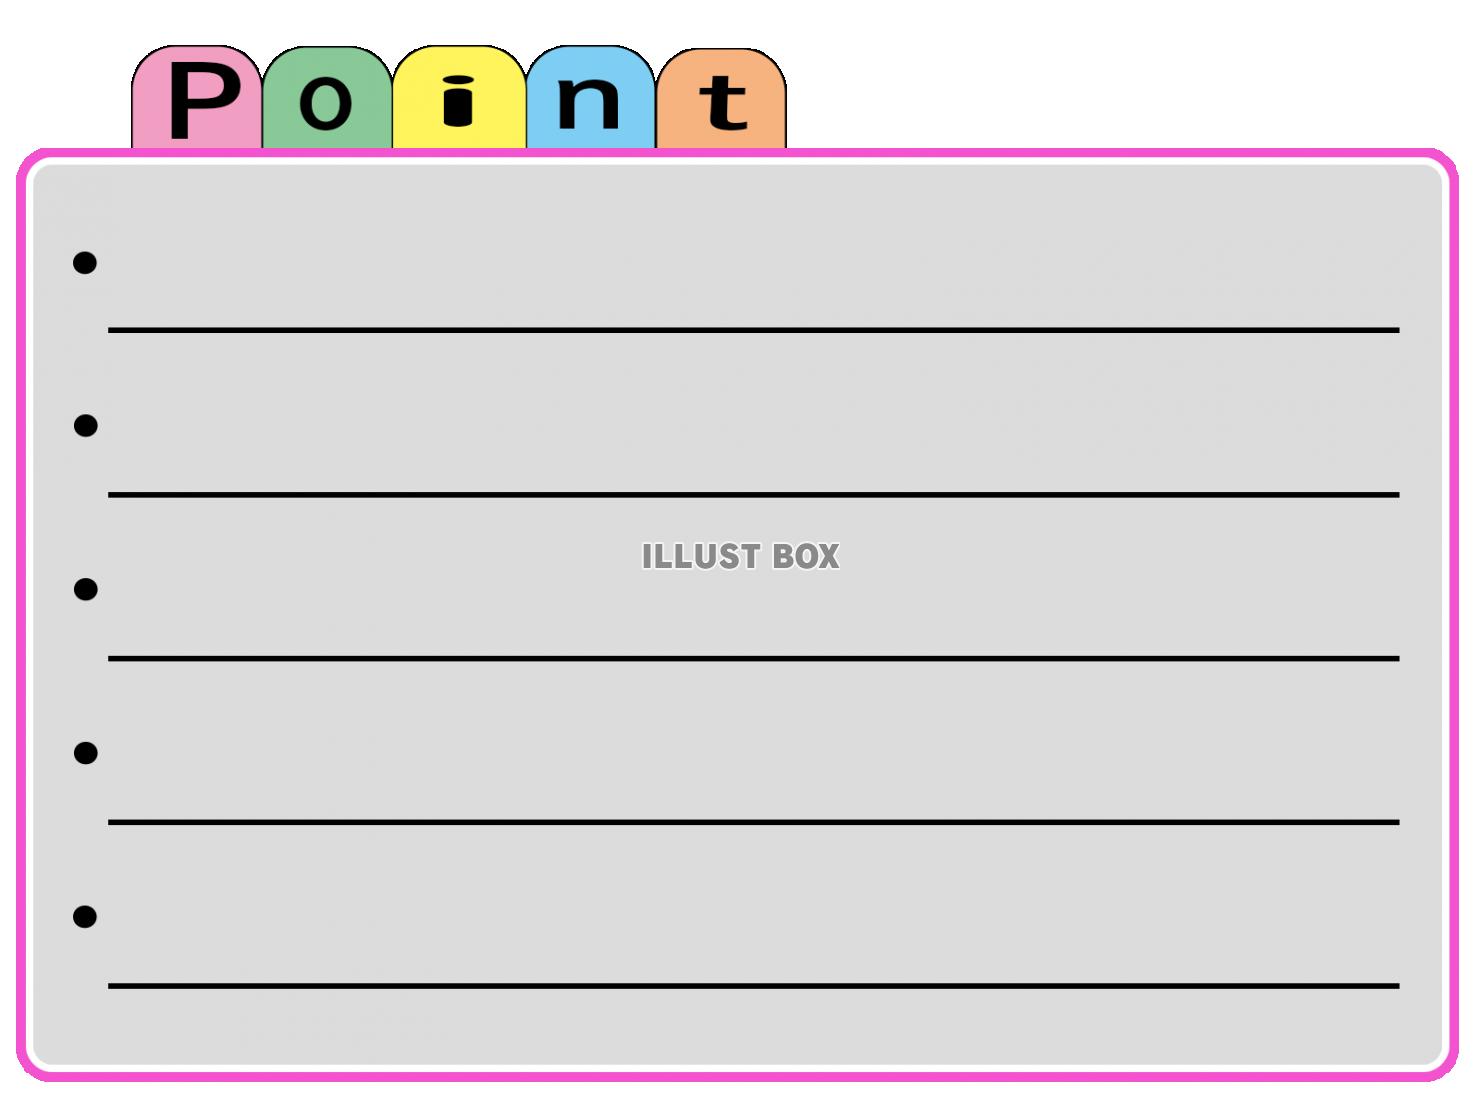Click the fourth underline writing line

click(753, 822)
